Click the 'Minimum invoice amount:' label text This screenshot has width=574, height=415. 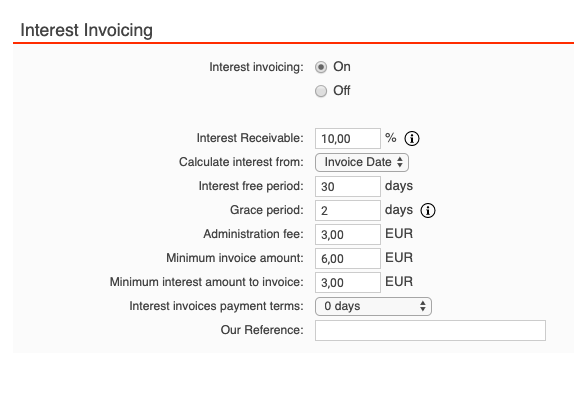pos(235,258)
